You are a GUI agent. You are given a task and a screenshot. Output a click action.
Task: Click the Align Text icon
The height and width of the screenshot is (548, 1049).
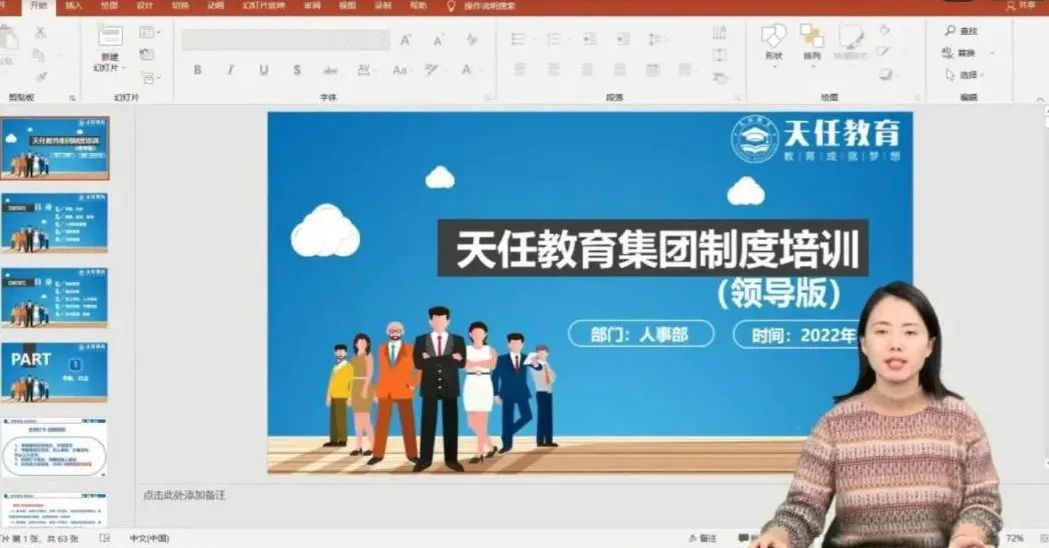720,55
